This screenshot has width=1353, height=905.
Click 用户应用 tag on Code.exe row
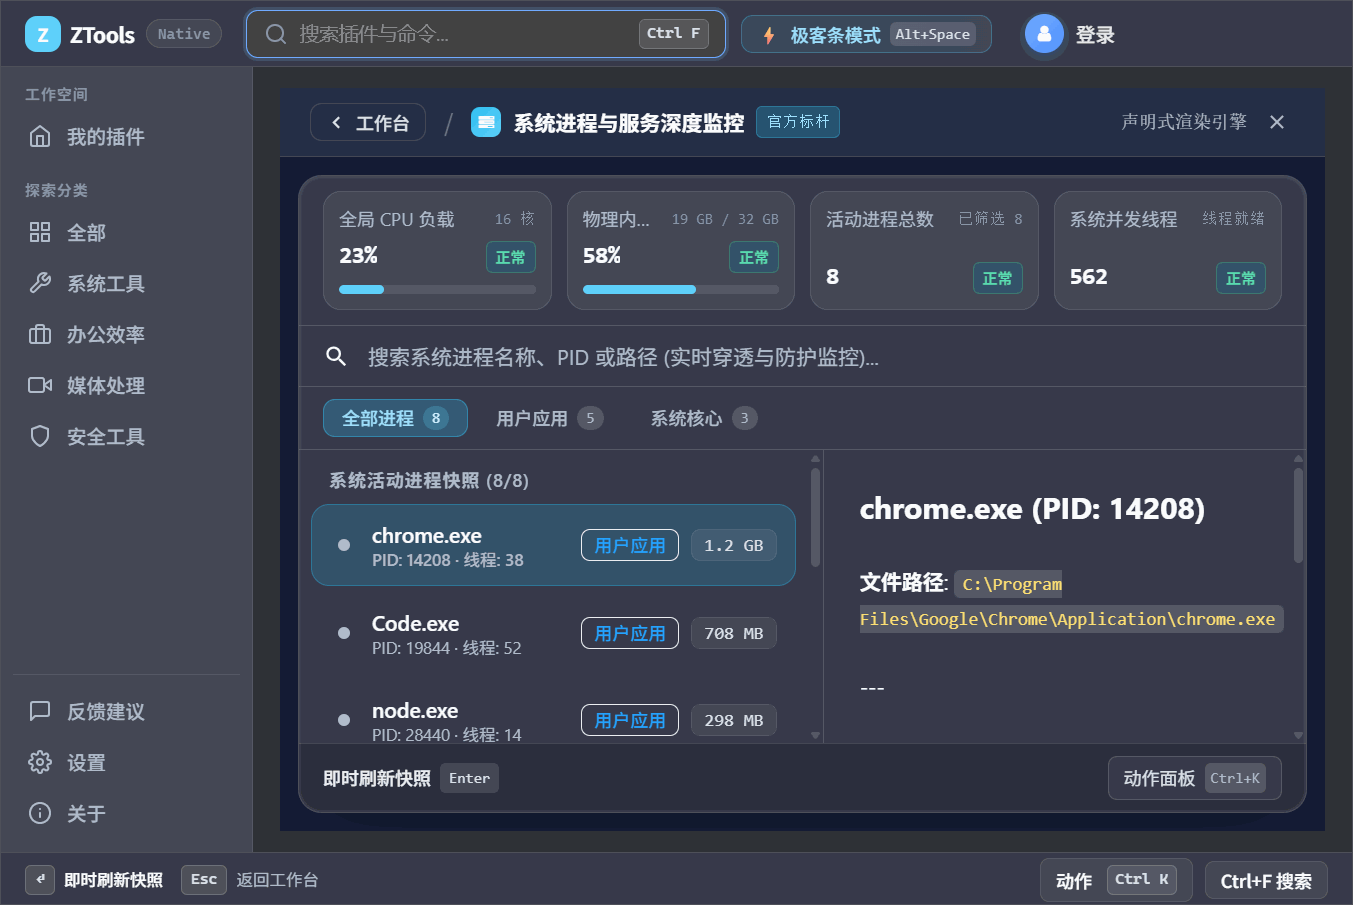coord(630,633)
